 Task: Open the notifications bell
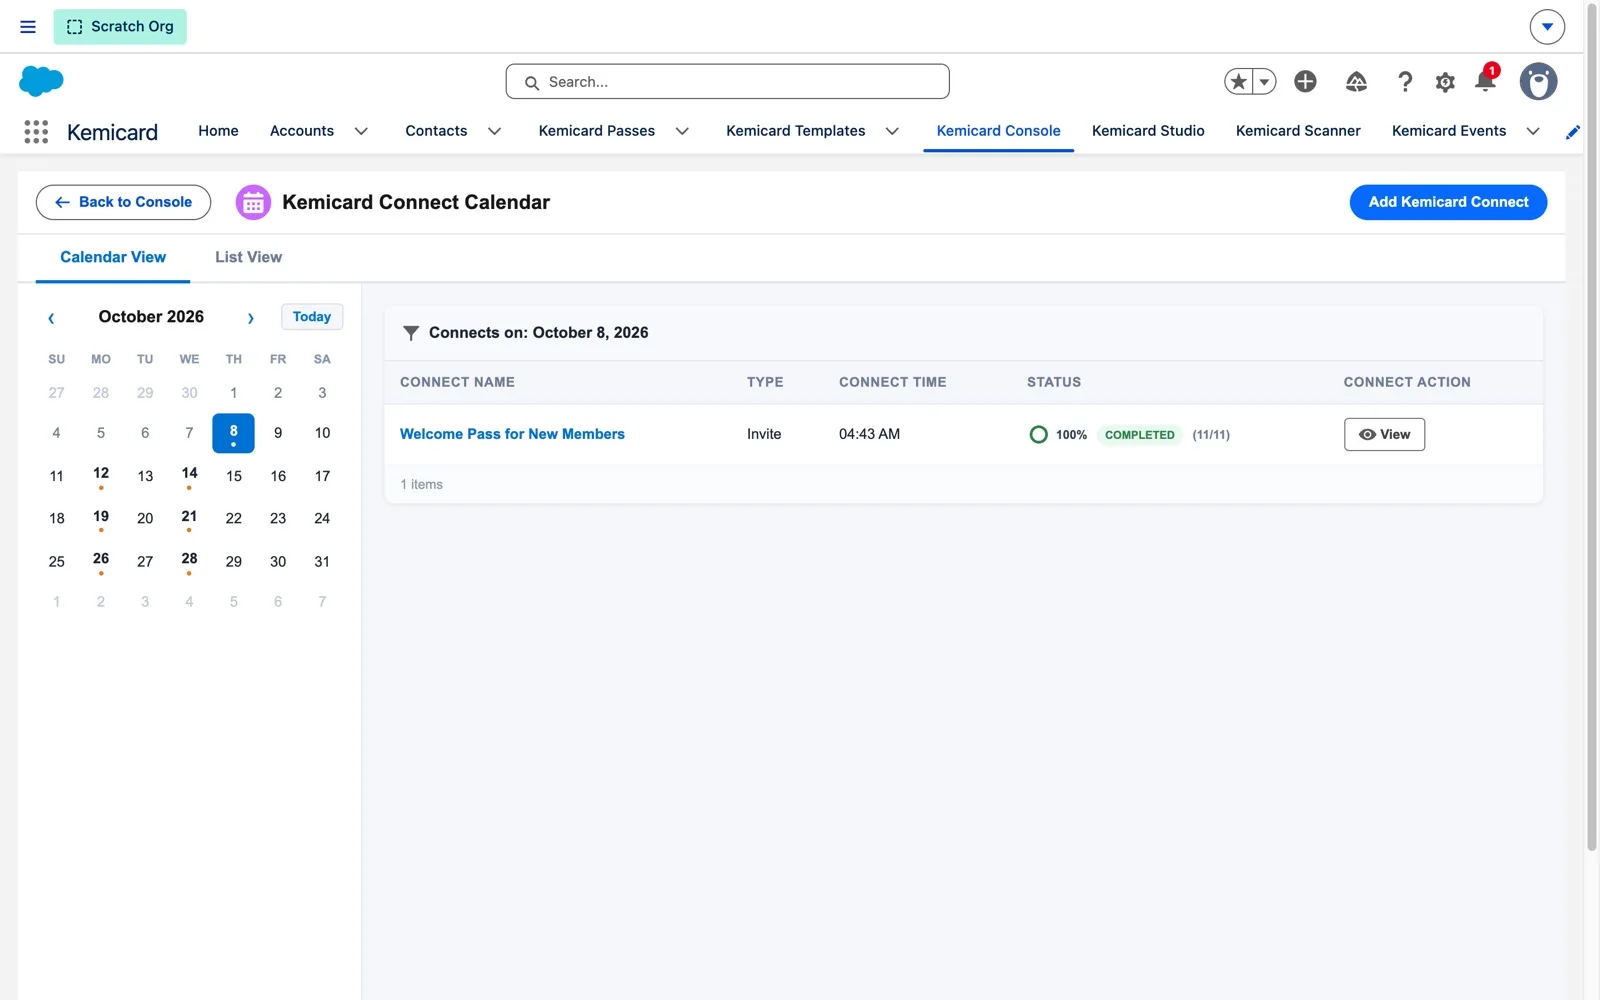point(1485,82)
